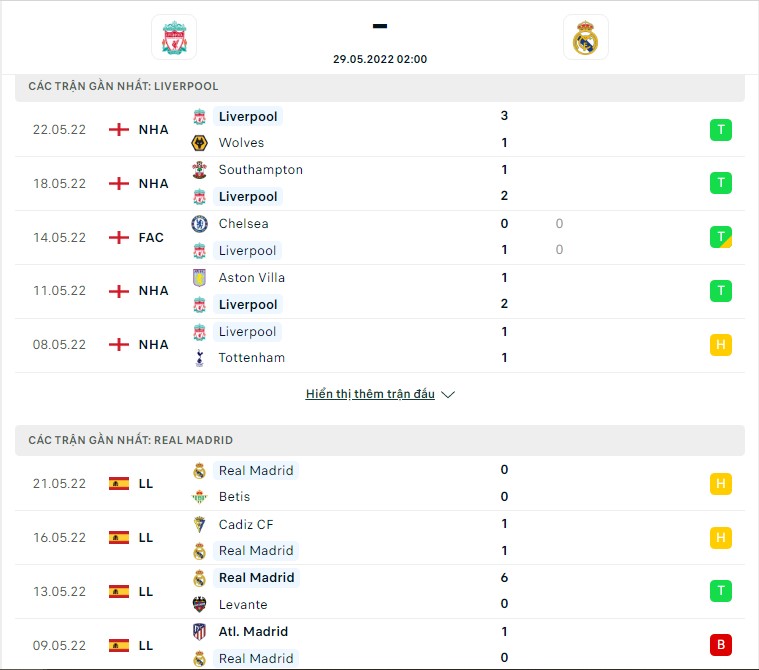This screenshot has width=759, height=670.
Task: Open 'Hiển thị thêm trận đấu' link
Action: click(370, 394)
